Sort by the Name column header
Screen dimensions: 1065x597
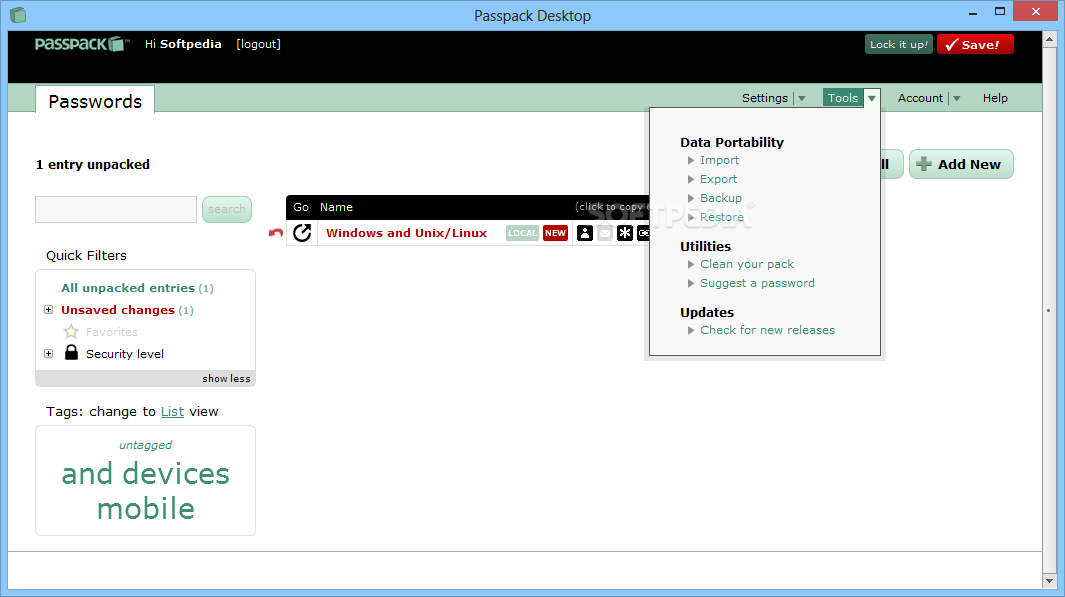click(336, 207)
